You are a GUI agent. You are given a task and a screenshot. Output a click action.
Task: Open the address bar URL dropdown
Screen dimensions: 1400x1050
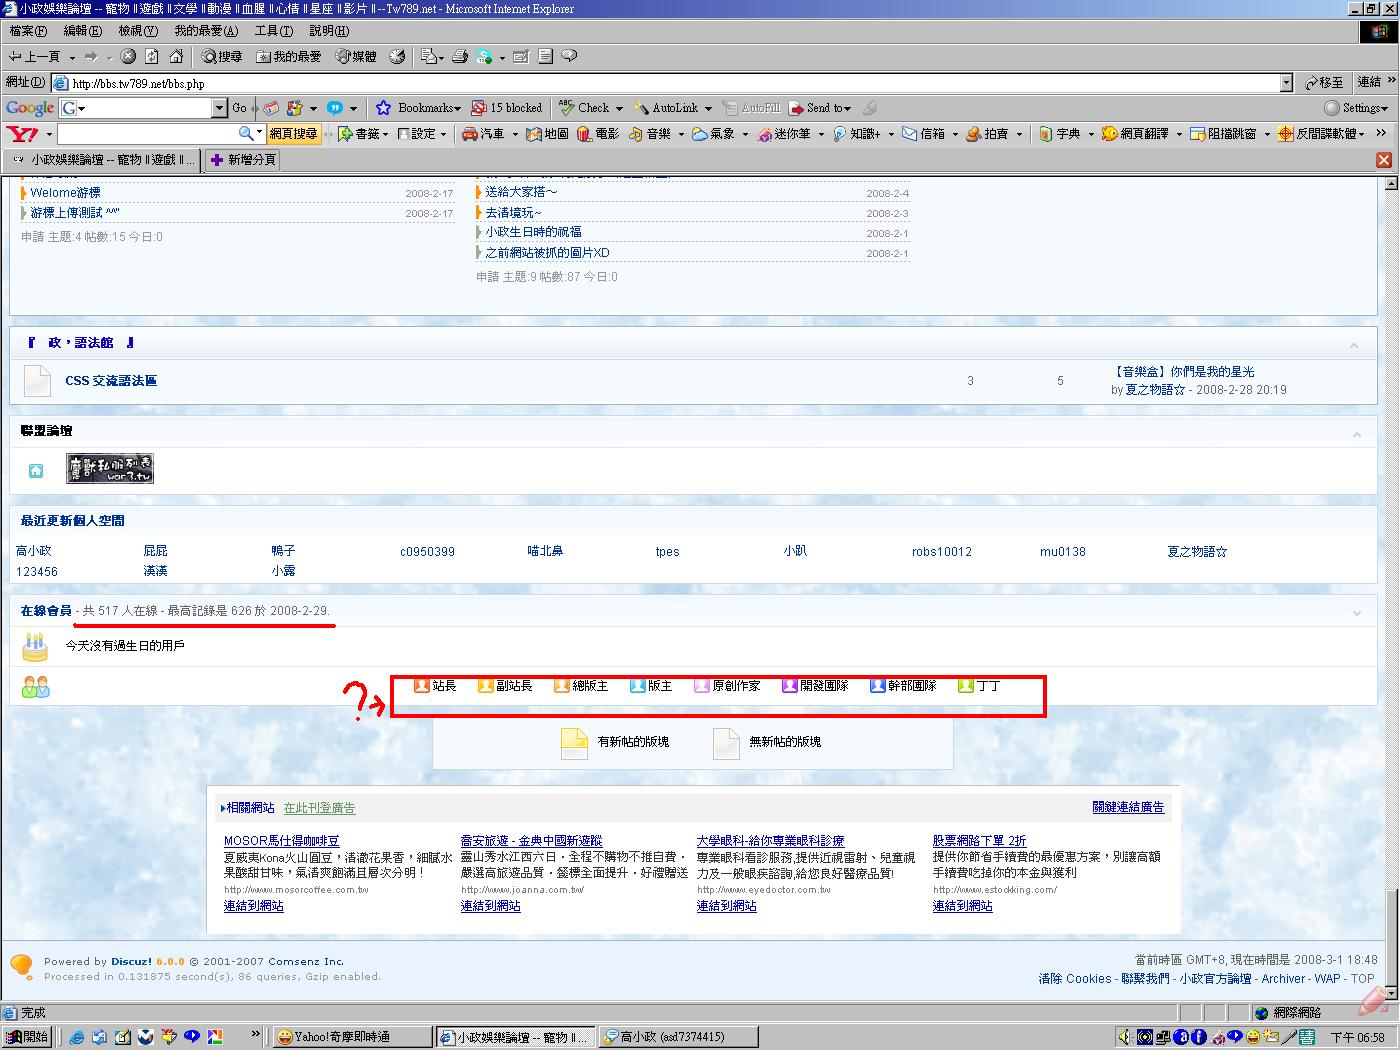click(x=1286, y=83)
